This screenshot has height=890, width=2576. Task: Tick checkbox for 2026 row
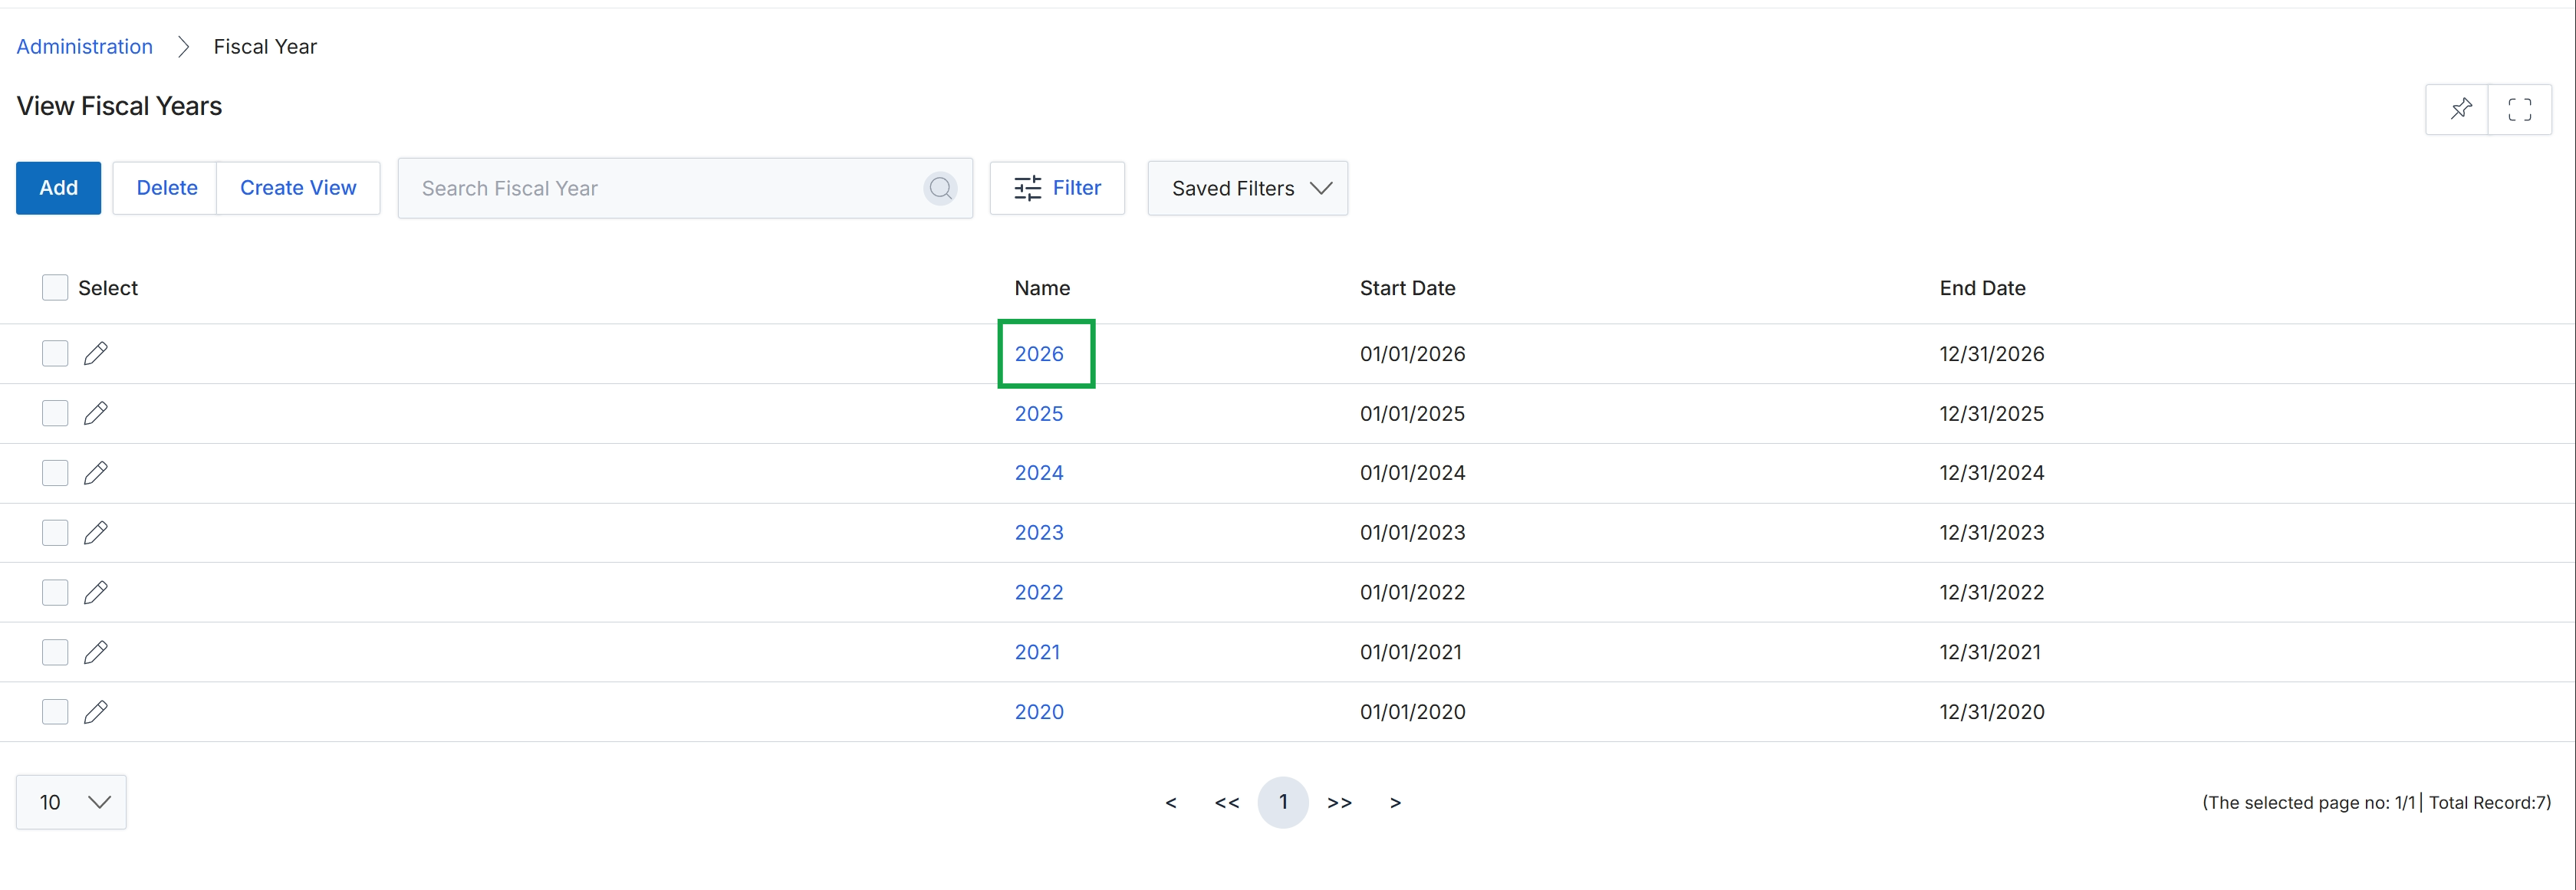click(55, 353)
